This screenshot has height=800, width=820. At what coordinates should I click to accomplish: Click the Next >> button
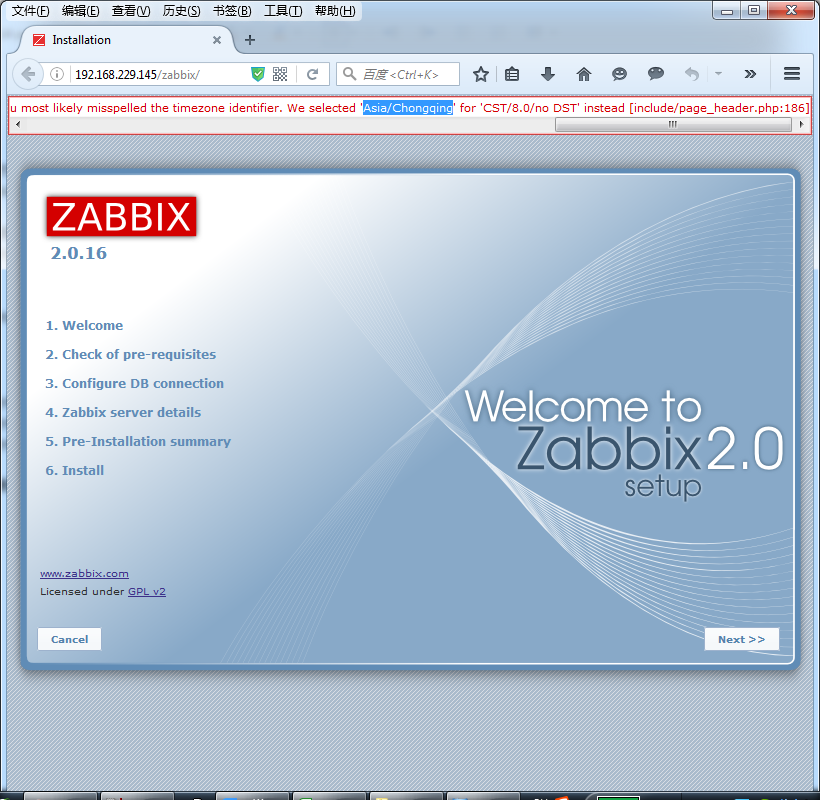click(741, 639)
